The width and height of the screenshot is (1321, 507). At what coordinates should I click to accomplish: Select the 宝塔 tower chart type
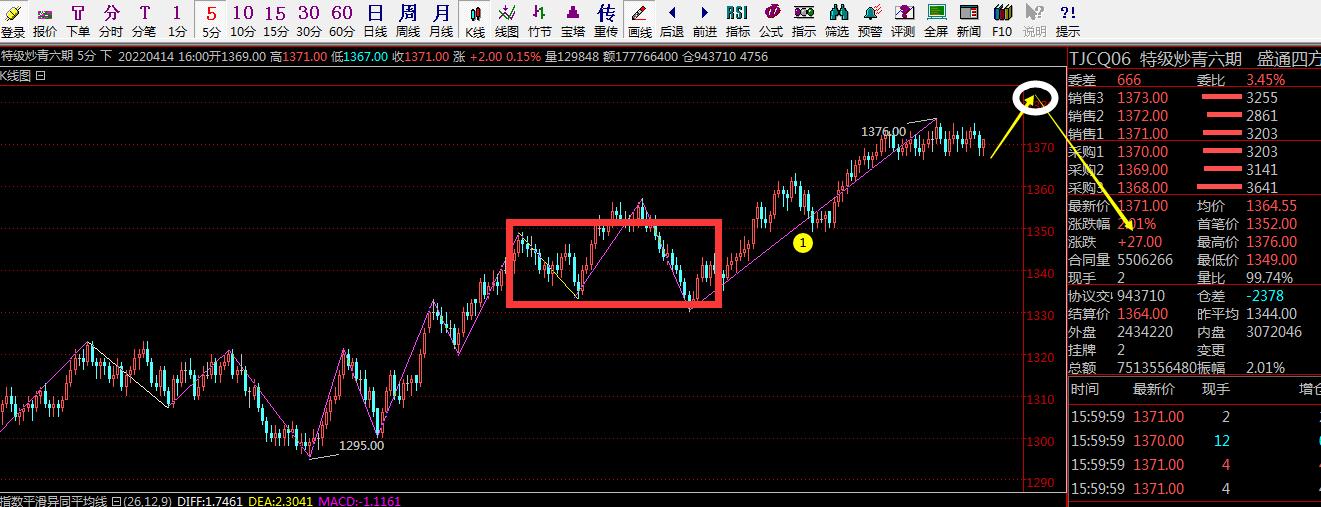coord(573,20)
